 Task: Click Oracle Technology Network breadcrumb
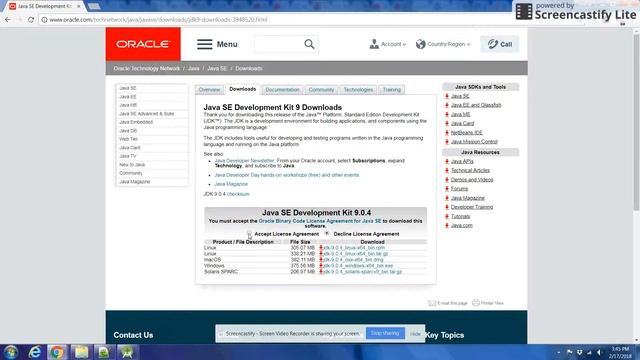pos(147,69)
